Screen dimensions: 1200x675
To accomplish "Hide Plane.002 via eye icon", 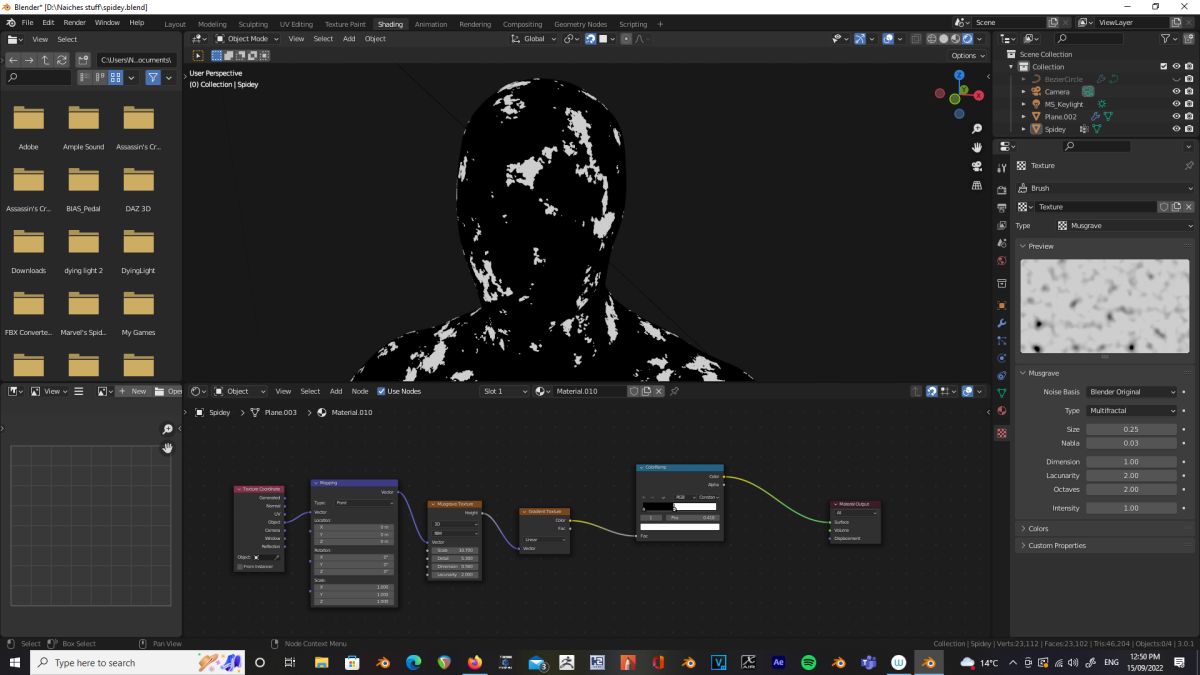I will (x=1176, y=117).
